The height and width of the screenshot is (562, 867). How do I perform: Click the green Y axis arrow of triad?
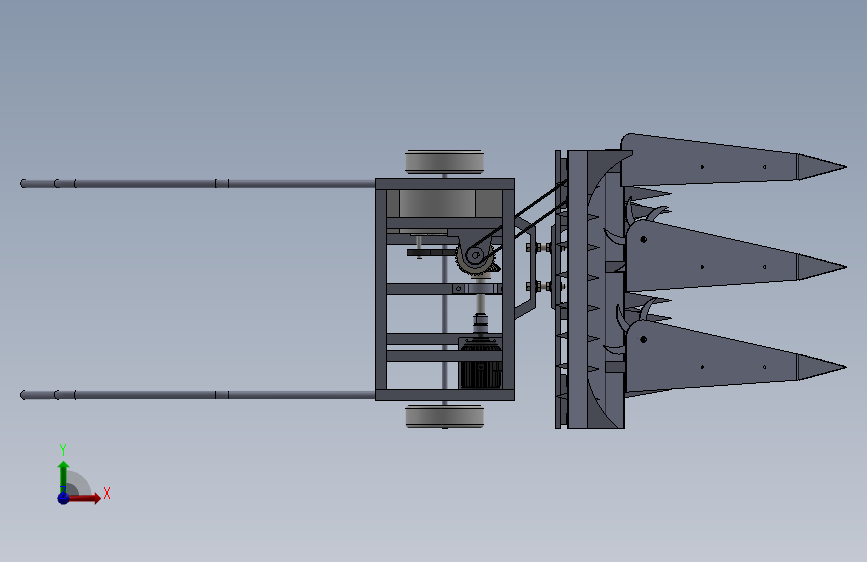pos(63,477)
